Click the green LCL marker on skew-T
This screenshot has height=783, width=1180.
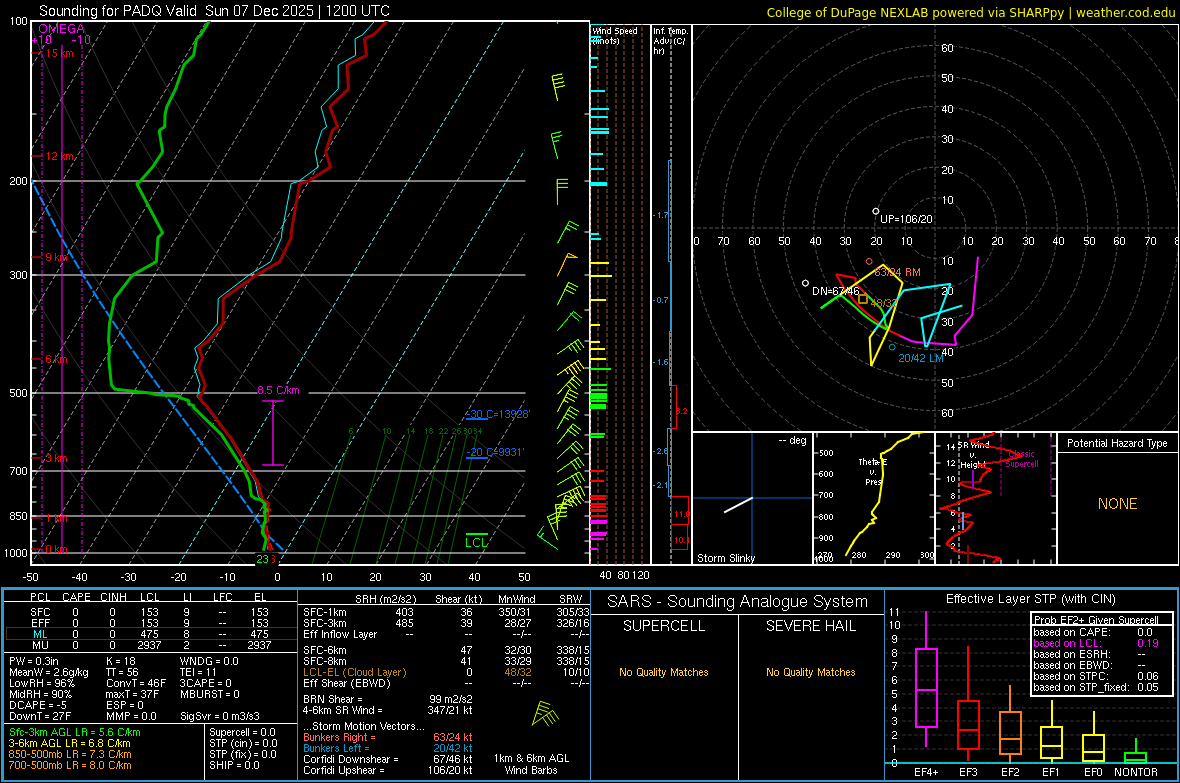click(476, 541)
